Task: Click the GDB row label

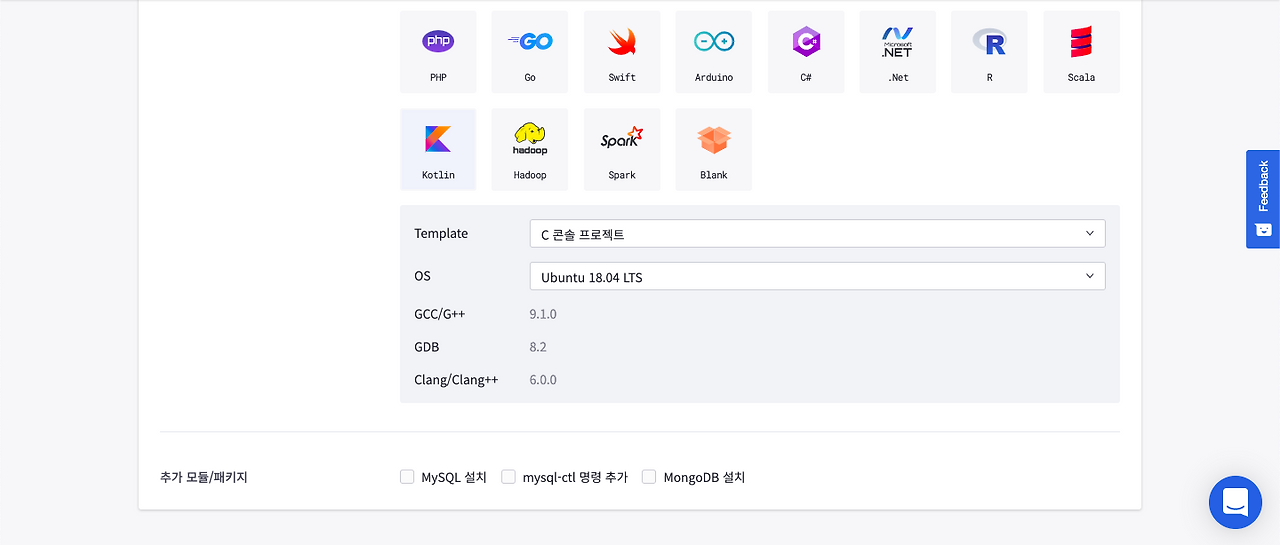Action: click(x=427, y=347)
